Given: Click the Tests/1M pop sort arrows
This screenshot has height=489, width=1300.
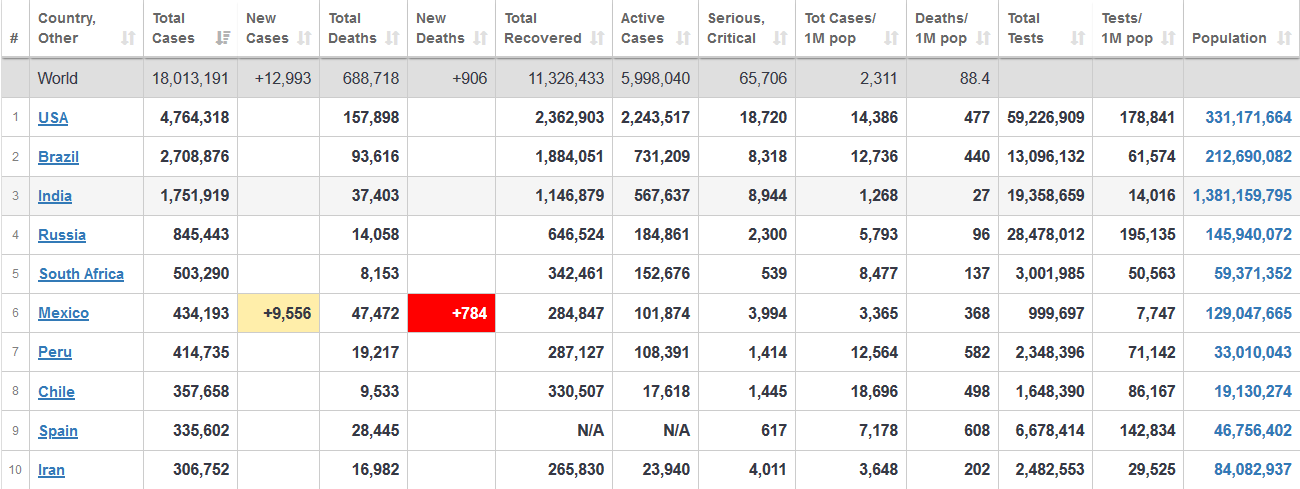Looking at the screenshot, I should point(1169,38).
